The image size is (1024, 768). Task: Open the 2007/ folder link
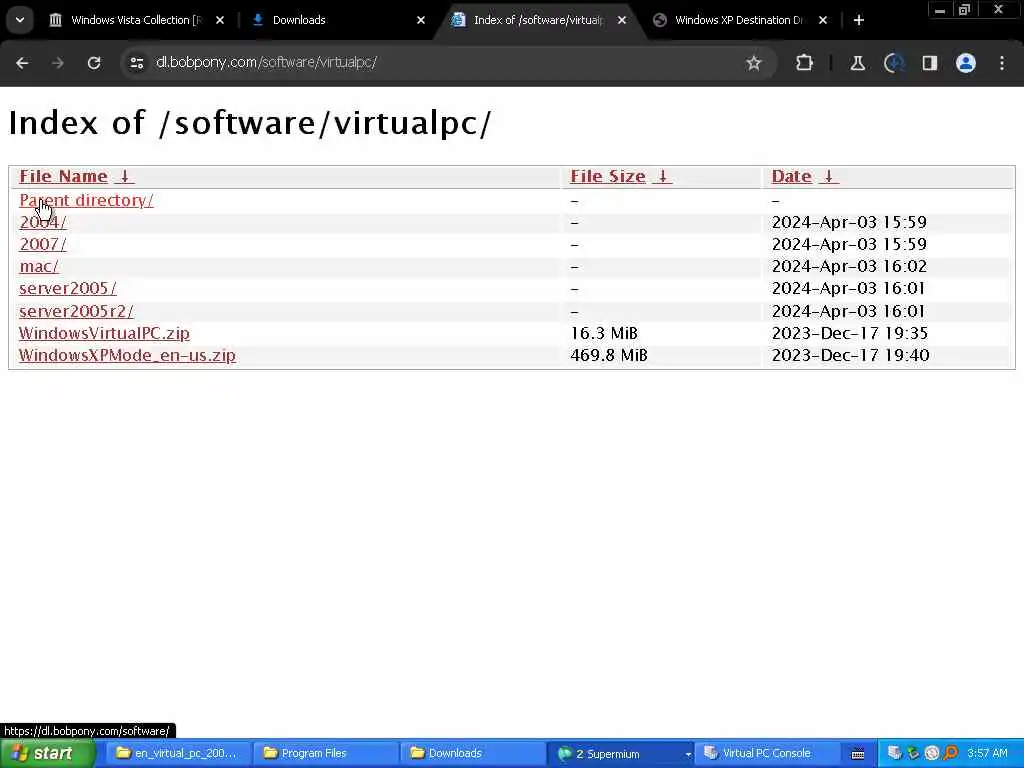coord(42,245)
